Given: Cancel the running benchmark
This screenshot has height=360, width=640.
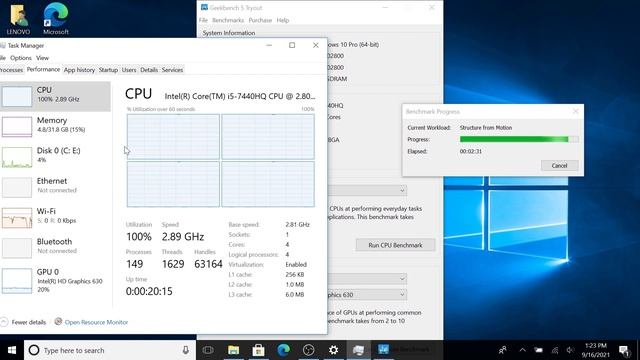Looking at the screenshot, I should [x=559, y=165].
